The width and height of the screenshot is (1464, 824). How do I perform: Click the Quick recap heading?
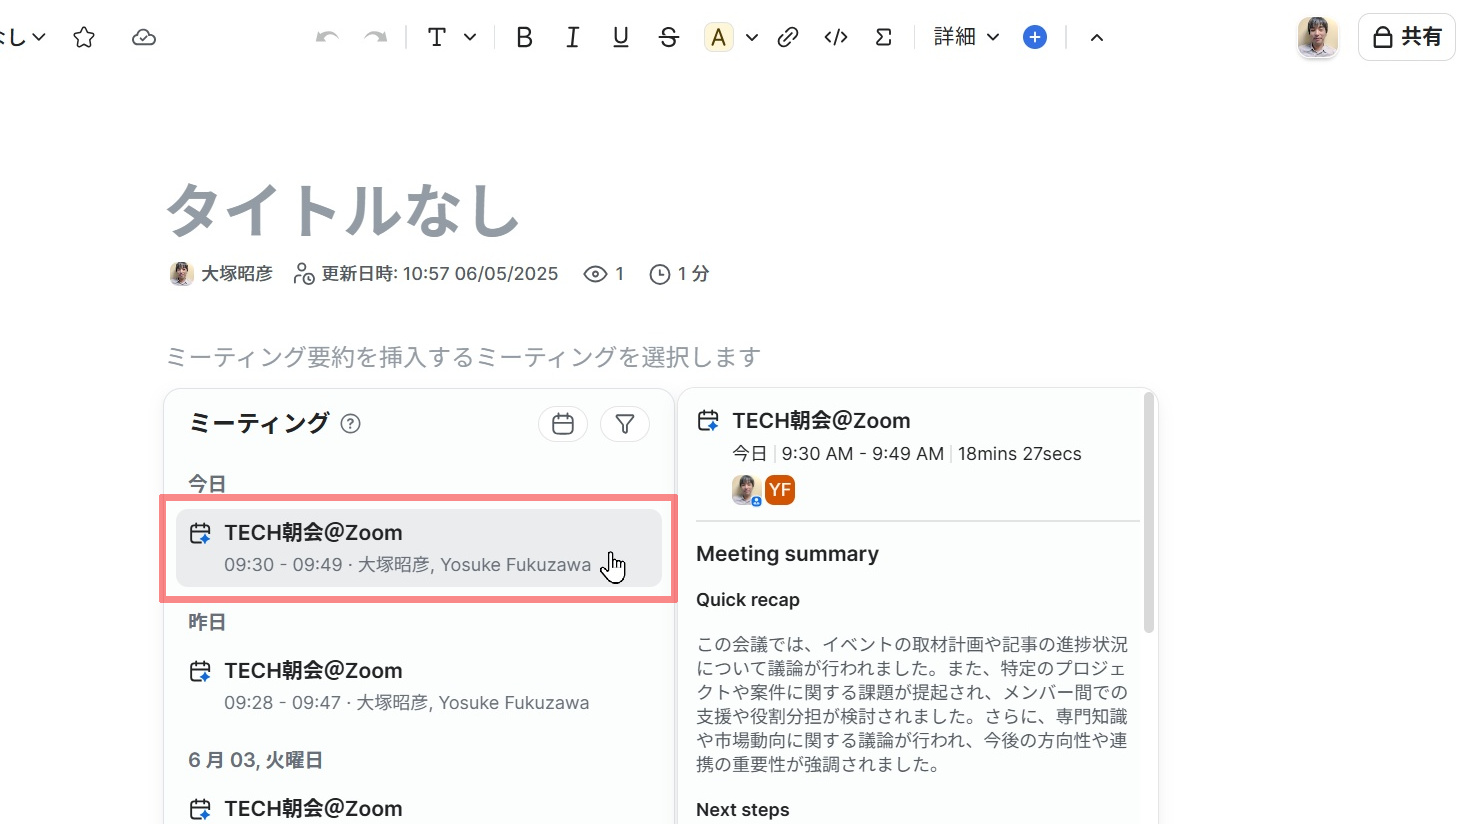(748, 600)
